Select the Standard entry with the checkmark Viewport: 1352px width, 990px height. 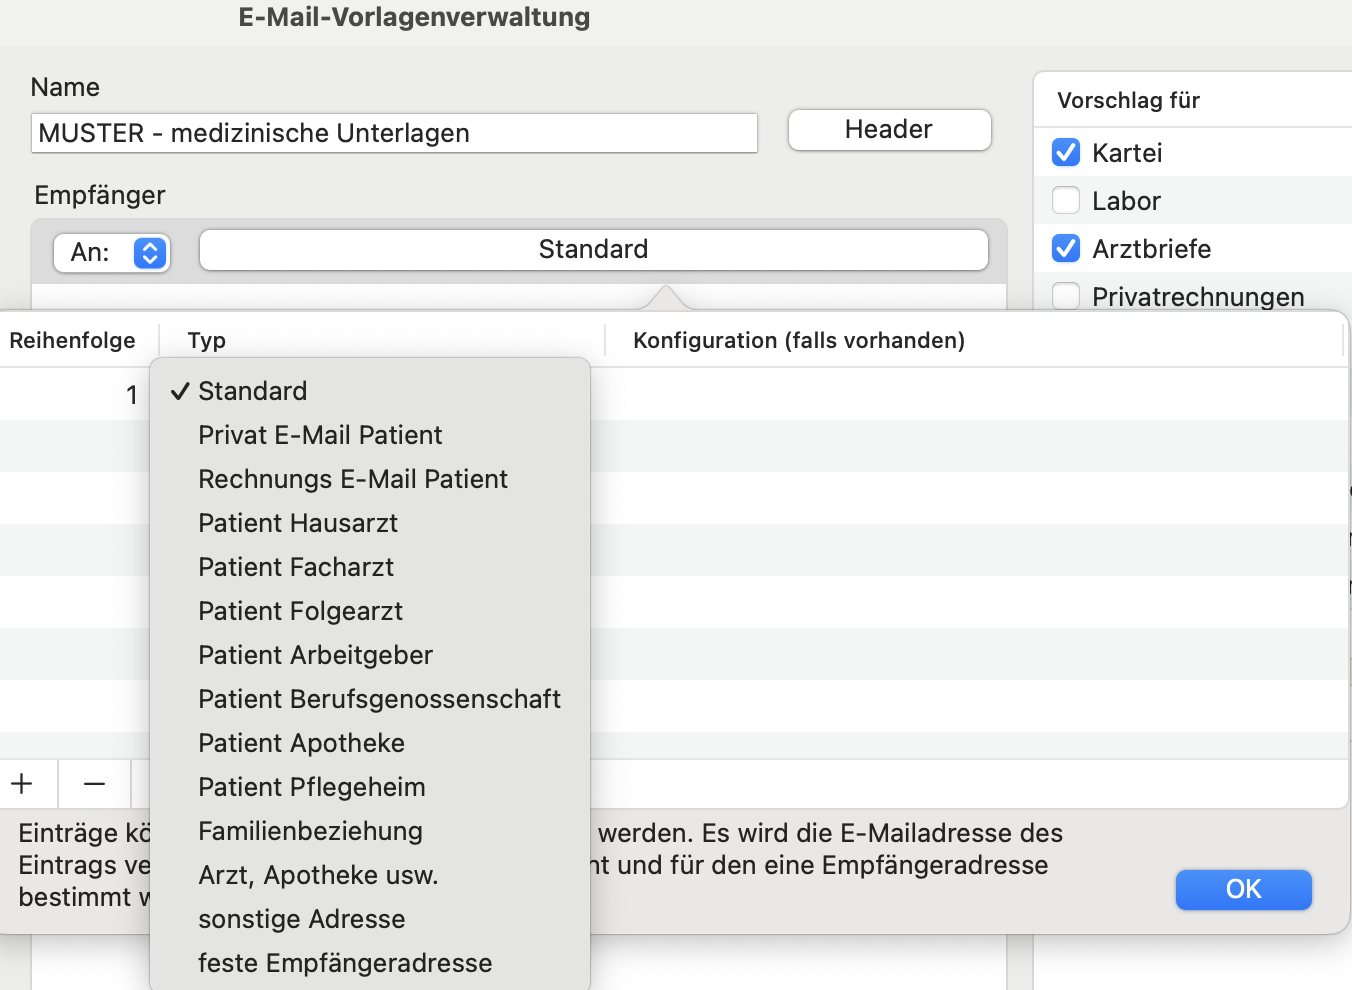(x=252, y=391)
